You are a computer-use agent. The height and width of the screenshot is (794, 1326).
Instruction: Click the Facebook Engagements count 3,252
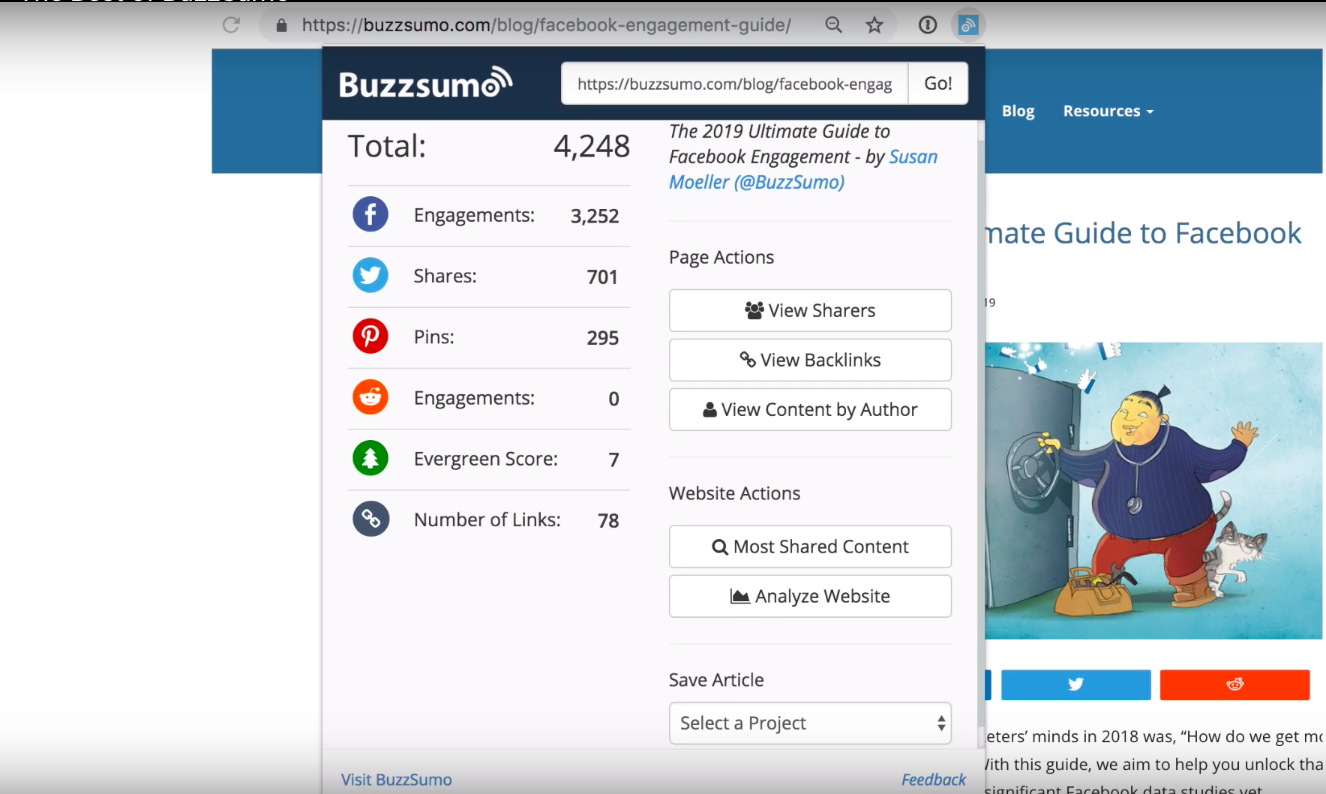595,216
